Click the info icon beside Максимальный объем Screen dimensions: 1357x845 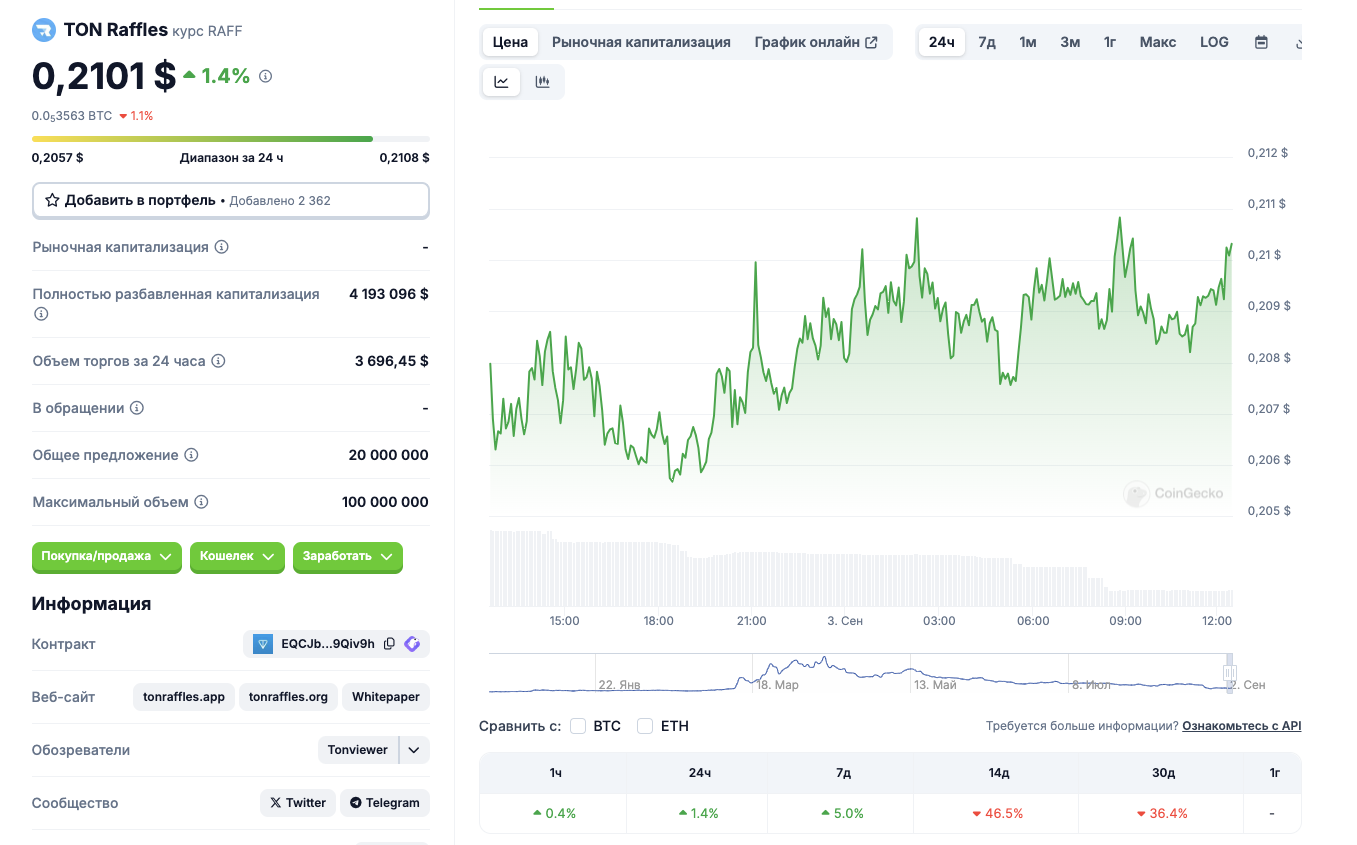click(x=201, y=502)
